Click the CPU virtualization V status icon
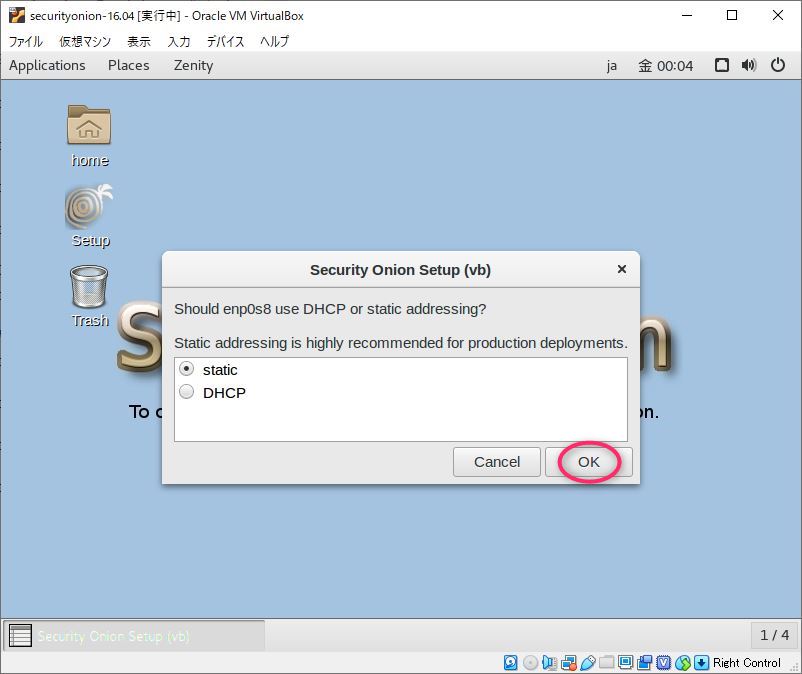Image resolution: width=802 pixels, height=674 pixels. click(663, 663)
